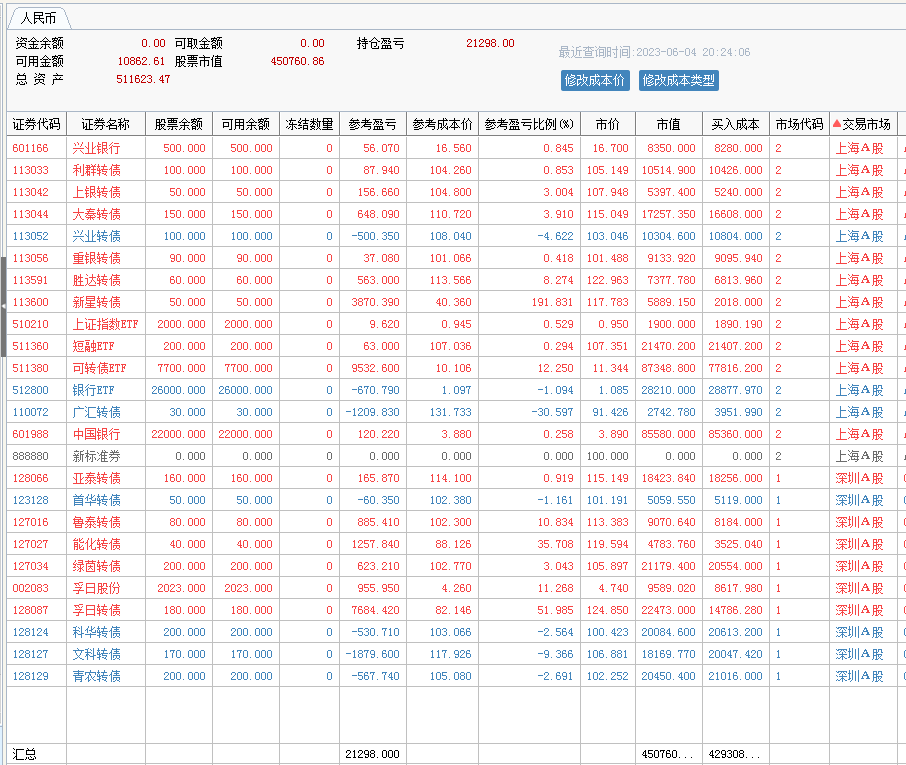Select the 青农转债 row name
This screenshot has width=906, height=765.
[x=96, y=676]
